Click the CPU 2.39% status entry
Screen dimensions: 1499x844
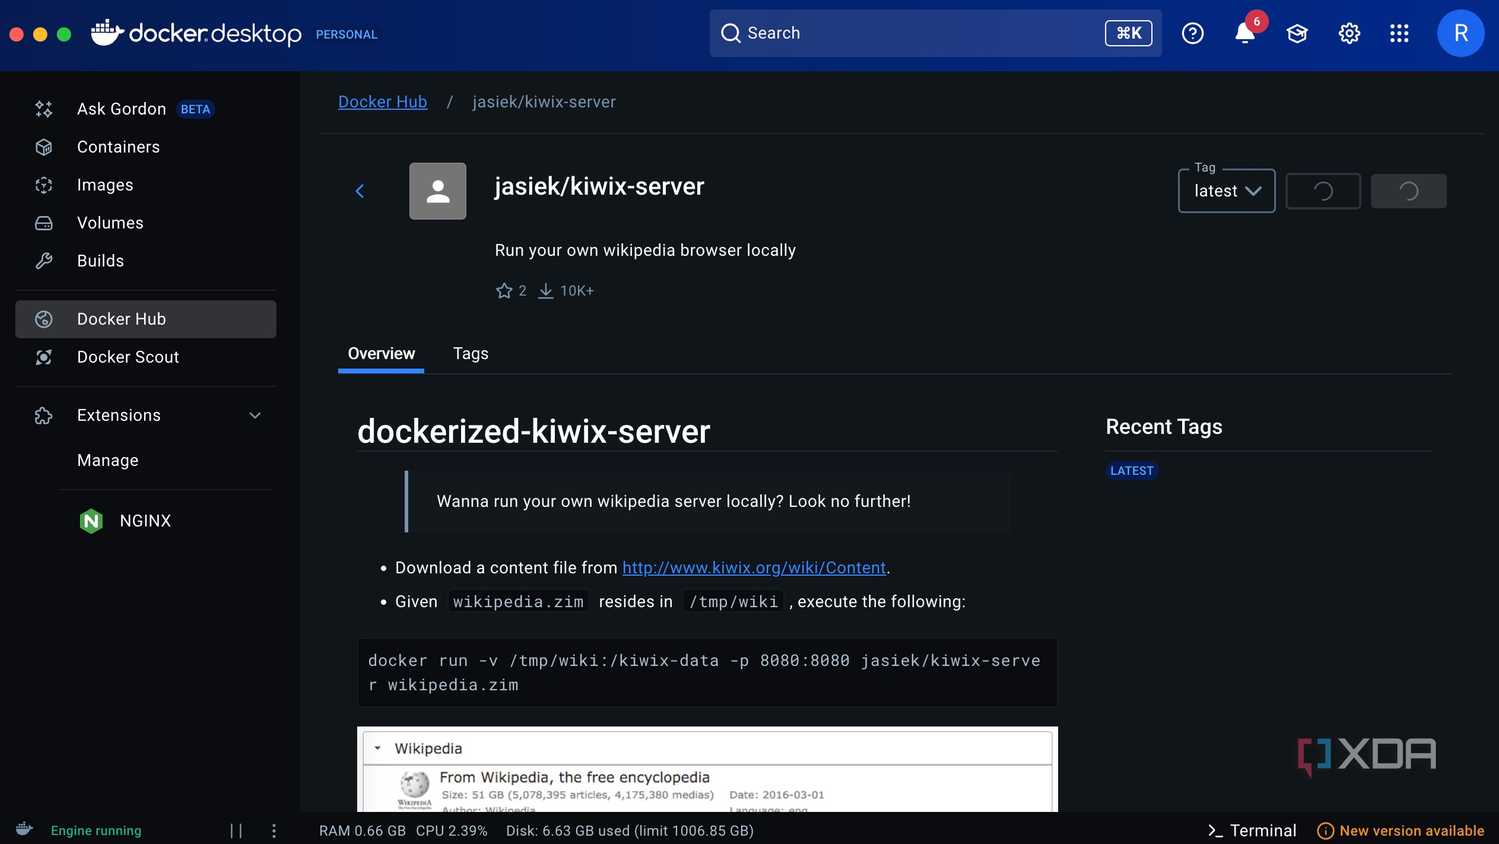452,831
